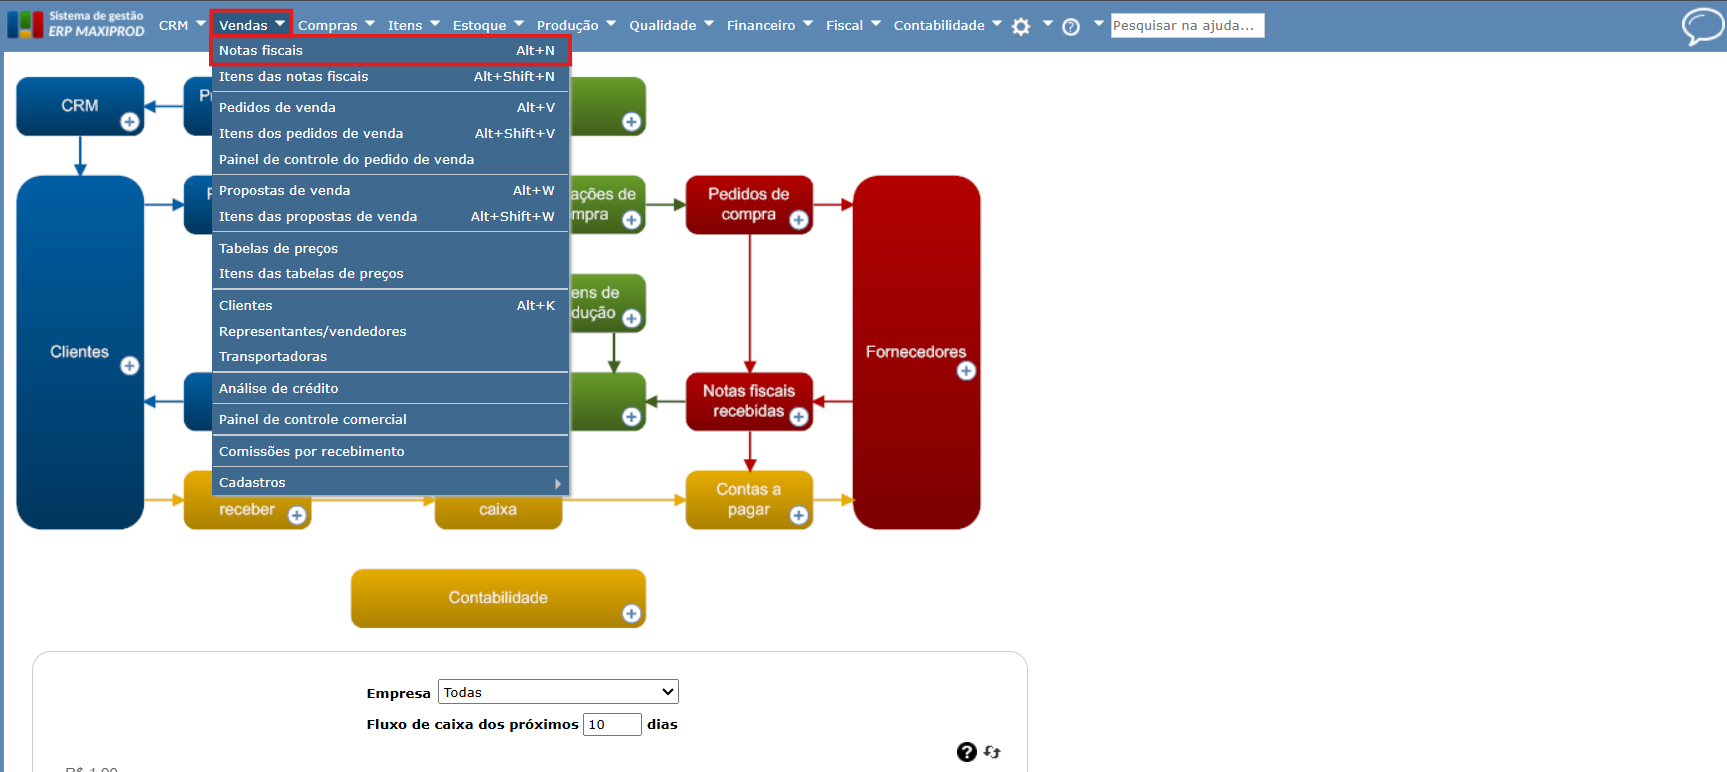Select Itens das propostas de venda
1727x772 pixels.
point(391,217)
